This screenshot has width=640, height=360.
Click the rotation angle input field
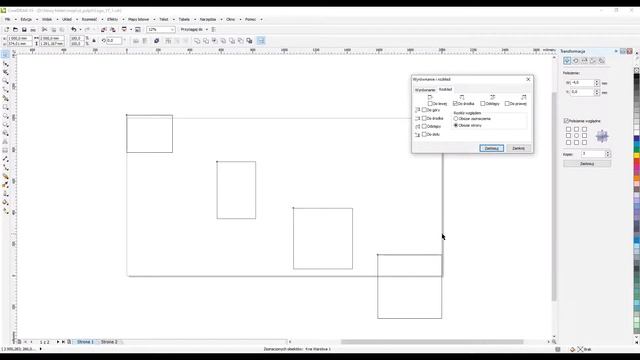(114, 41)
